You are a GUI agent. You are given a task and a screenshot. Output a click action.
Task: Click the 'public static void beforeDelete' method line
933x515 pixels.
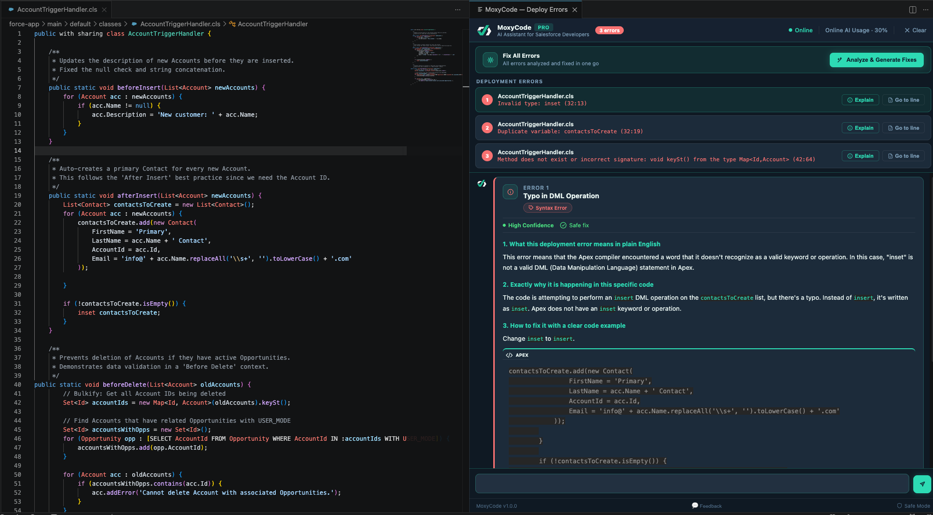click(x=143, y=385)
